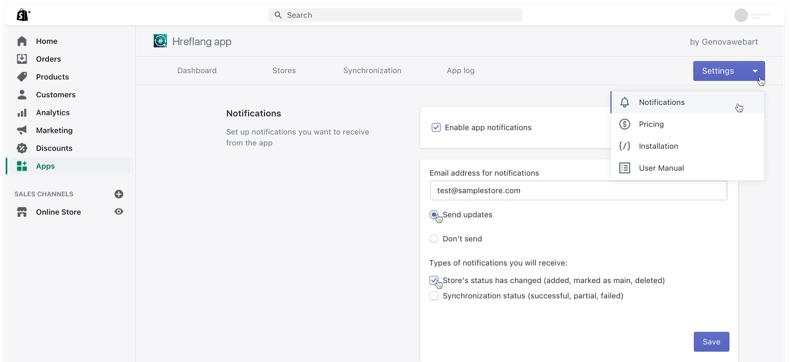
Task: Open the App log tab
Action: pyautogui.click(x=460, y=70)
